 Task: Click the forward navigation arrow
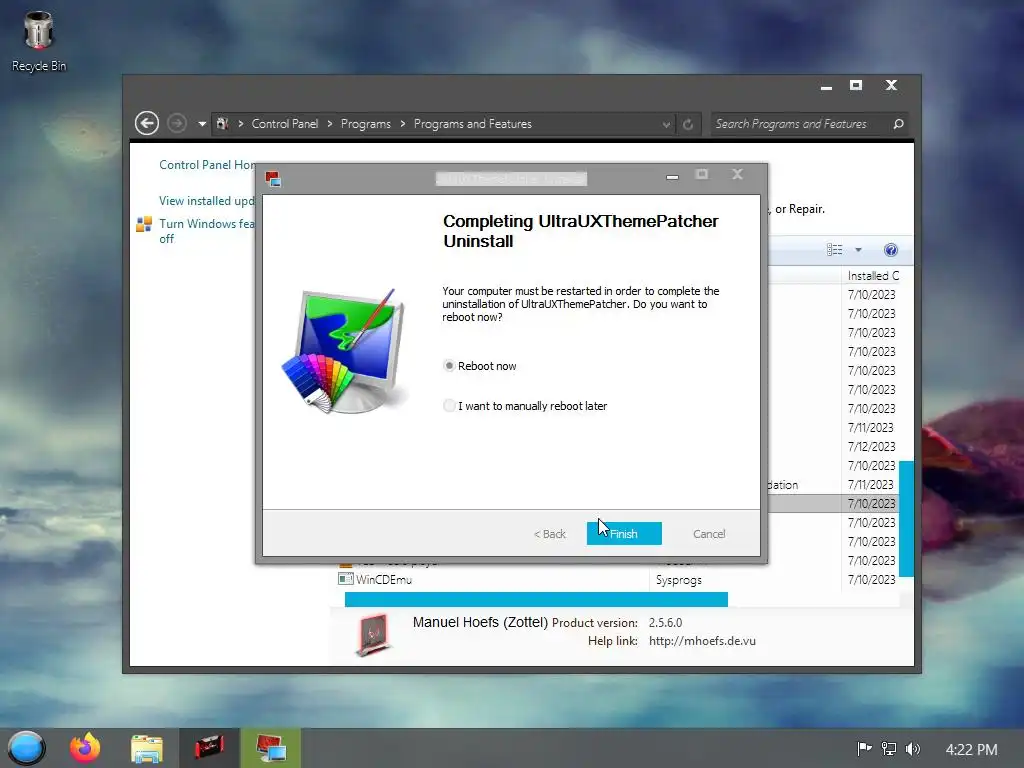(176, 123)
